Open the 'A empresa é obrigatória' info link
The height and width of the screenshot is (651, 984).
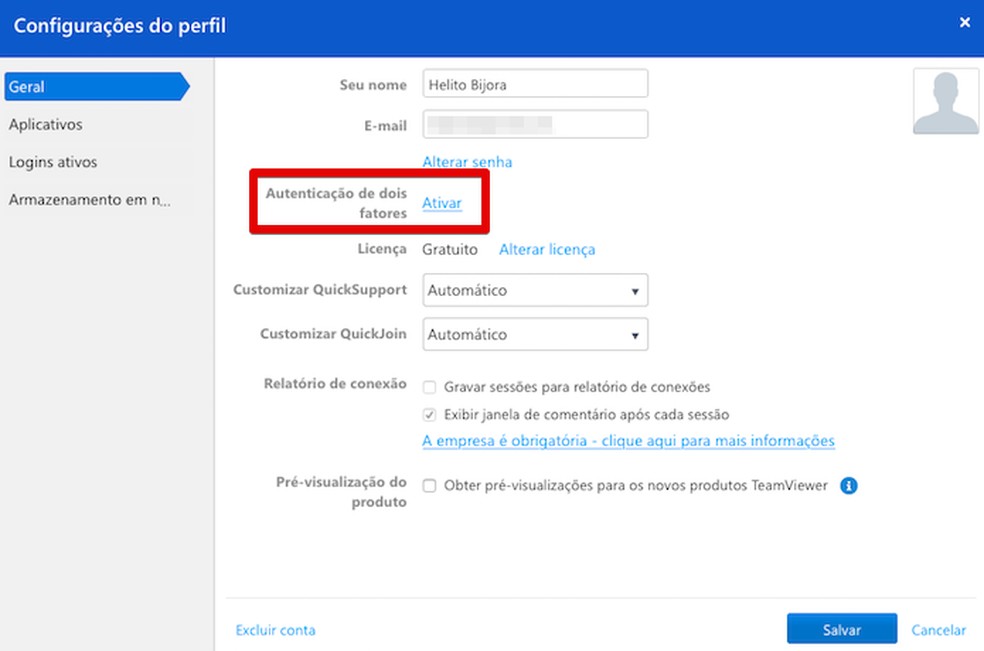pyautogui.click(x=628, y=441)
